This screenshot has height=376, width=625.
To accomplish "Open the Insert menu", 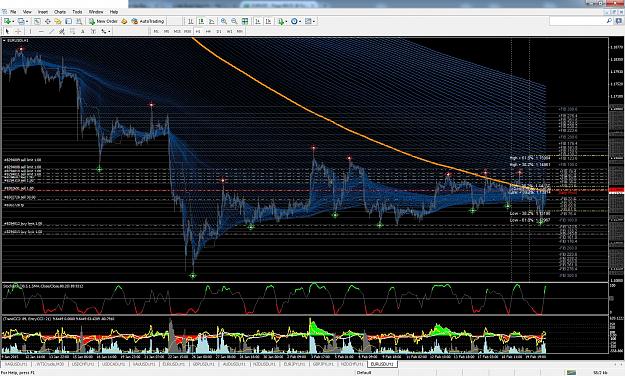I will (43, 12).
